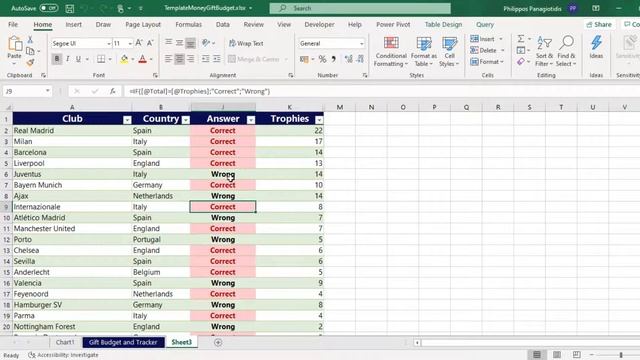Toggle Bottom Align vertical alignment
The width and height of the screenshot is (640, 360).
pyautogui.click(x=190, y=42)
